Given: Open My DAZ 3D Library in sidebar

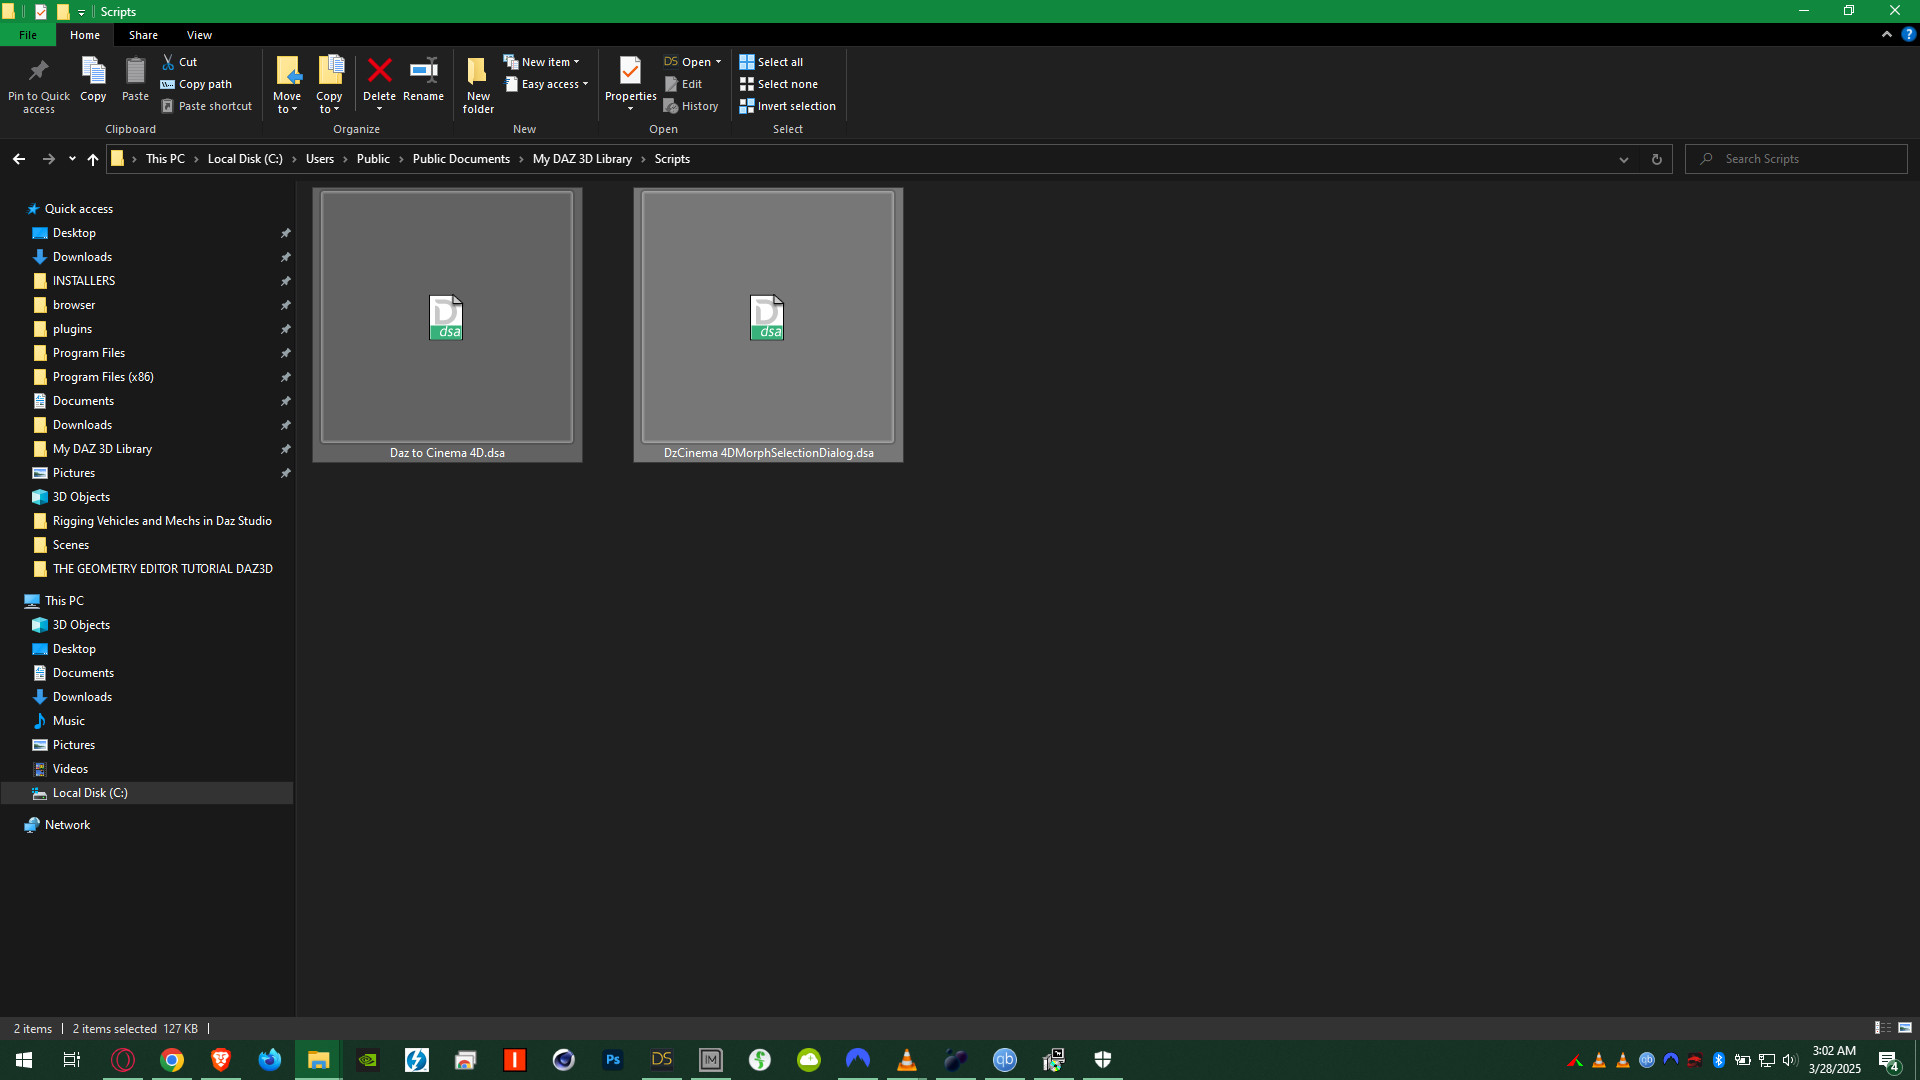Looking at the screenshot, I should [x=102, y=449].
